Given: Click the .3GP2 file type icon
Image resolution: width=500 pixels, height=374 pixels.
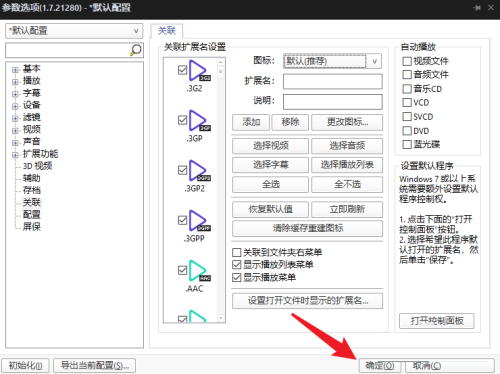Looking at the screenshot, I should [x=199, y=170].
